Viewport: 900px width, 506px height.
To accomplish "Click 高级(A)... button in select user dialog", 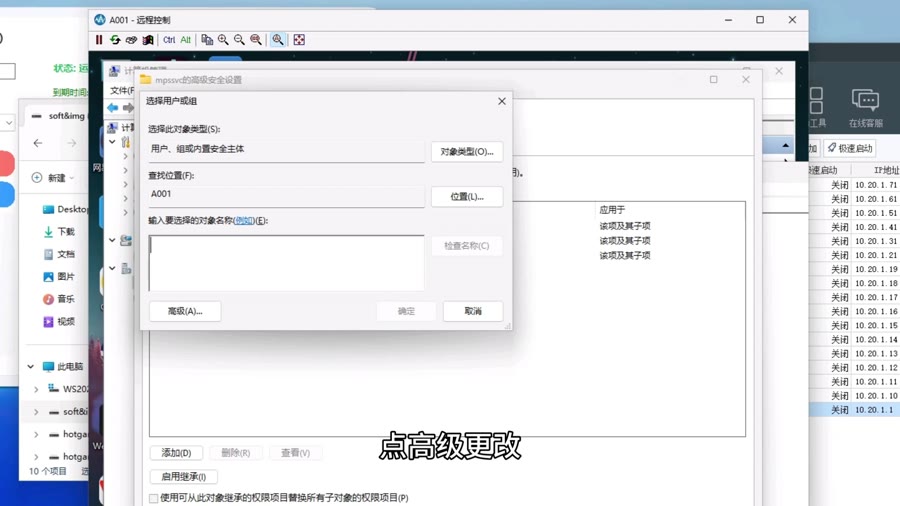I will (x=185, y=311).
